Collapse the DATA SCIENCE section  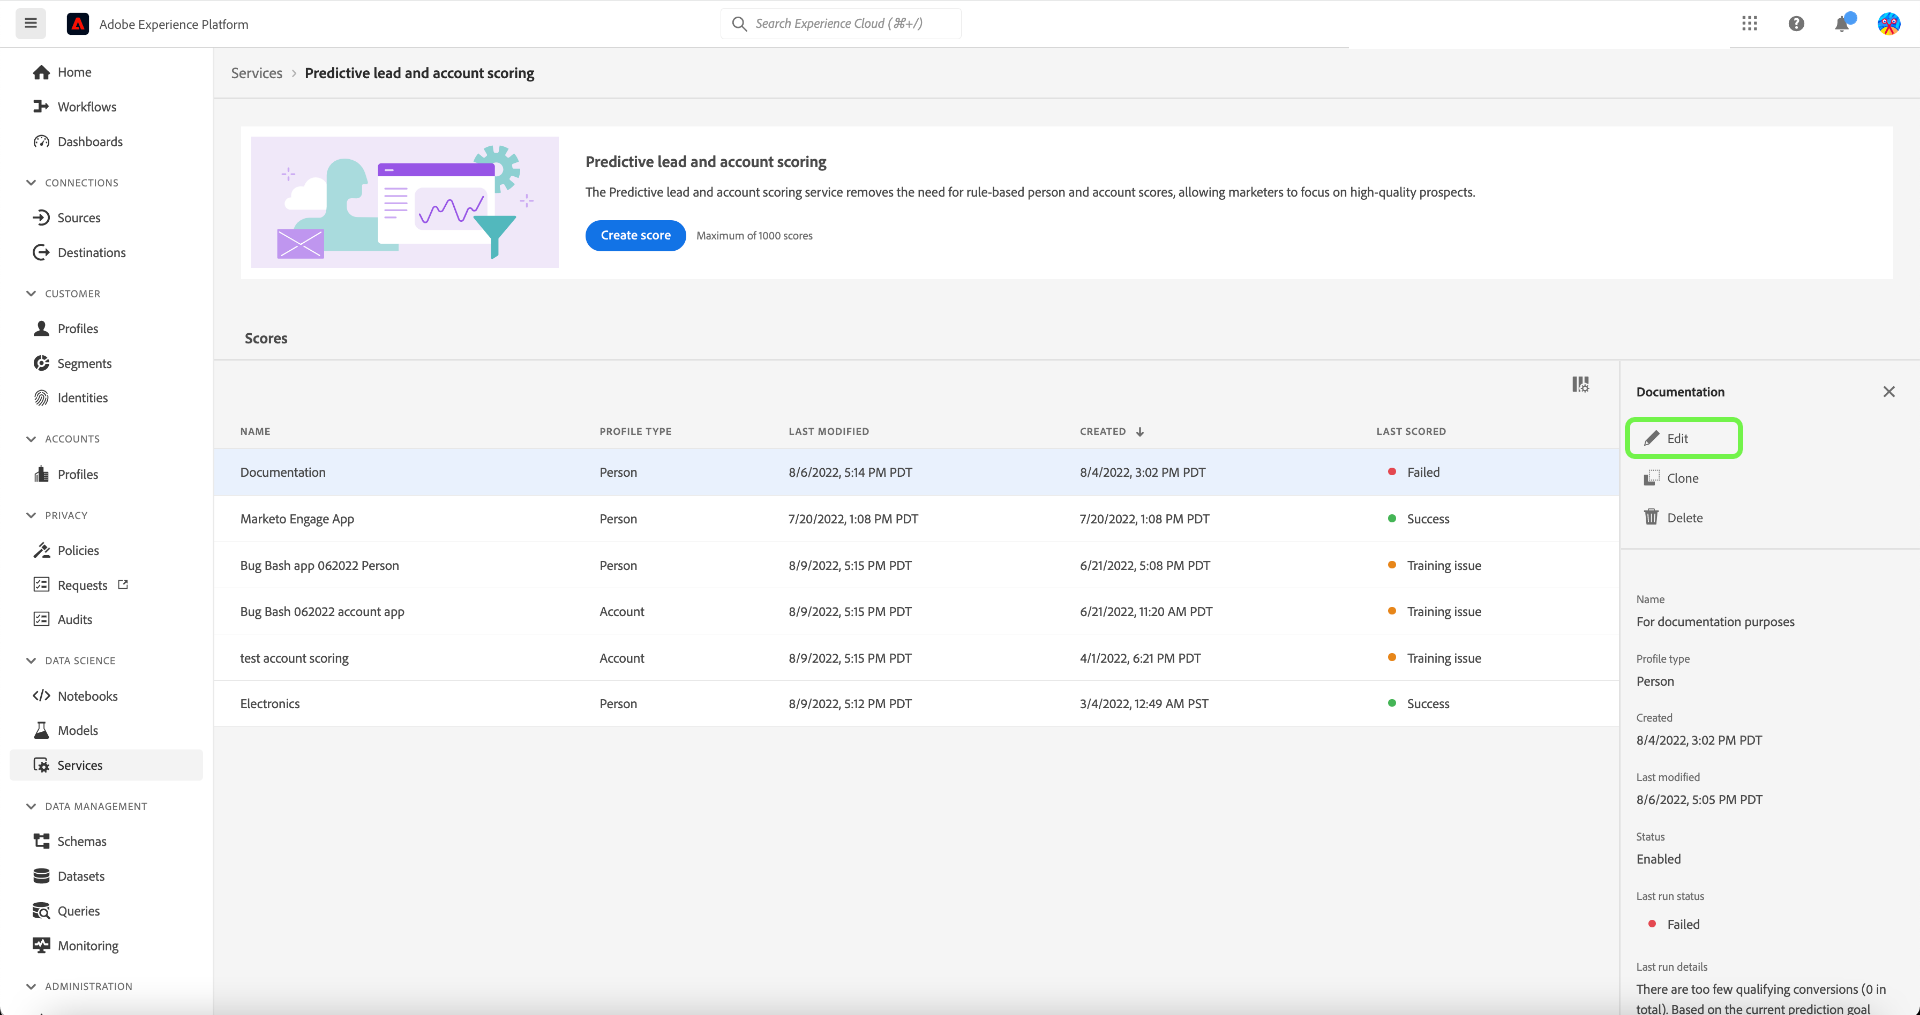coord(31,661)
